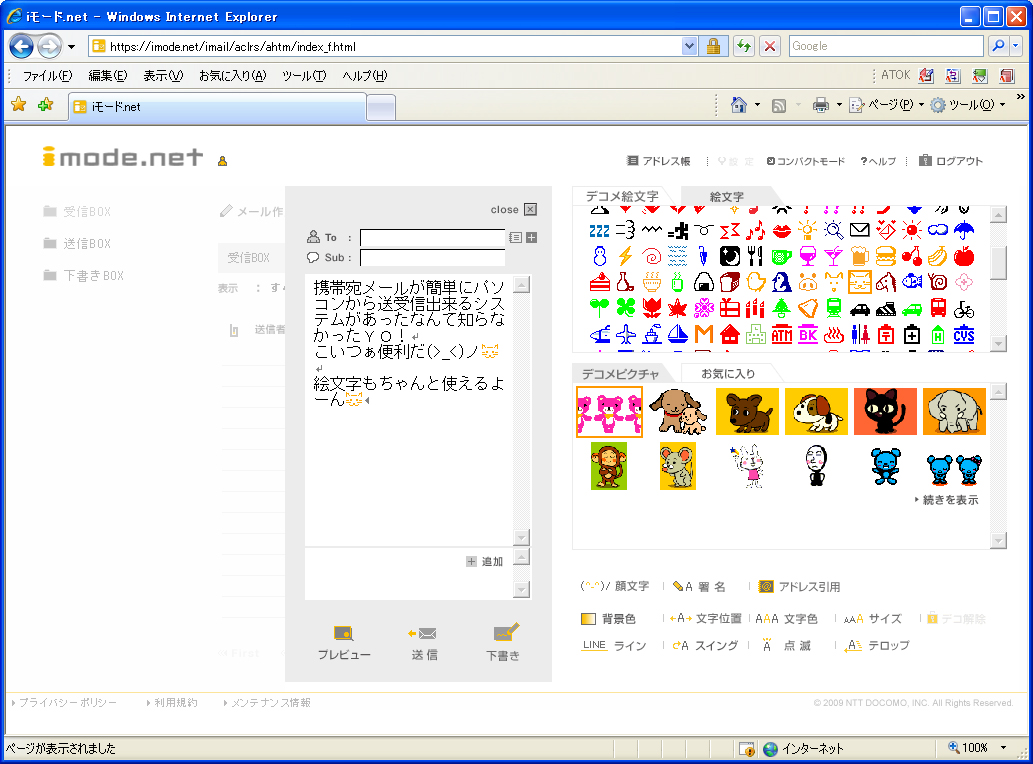1033x764 pixels.
Task: Switch to the 絵文字 tab
Action: tap(726, 196)
